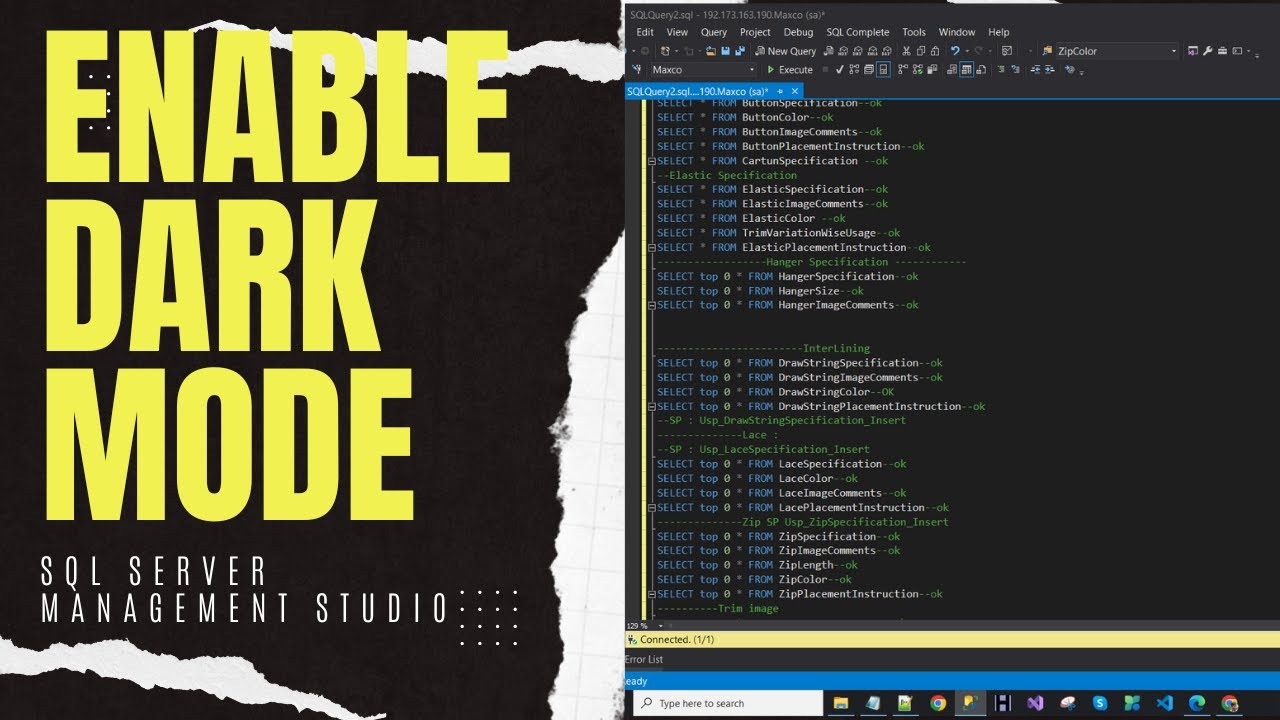1280x720 pixels.
Task: Click the Save All toolbar icon
Action: coord(740,51)
